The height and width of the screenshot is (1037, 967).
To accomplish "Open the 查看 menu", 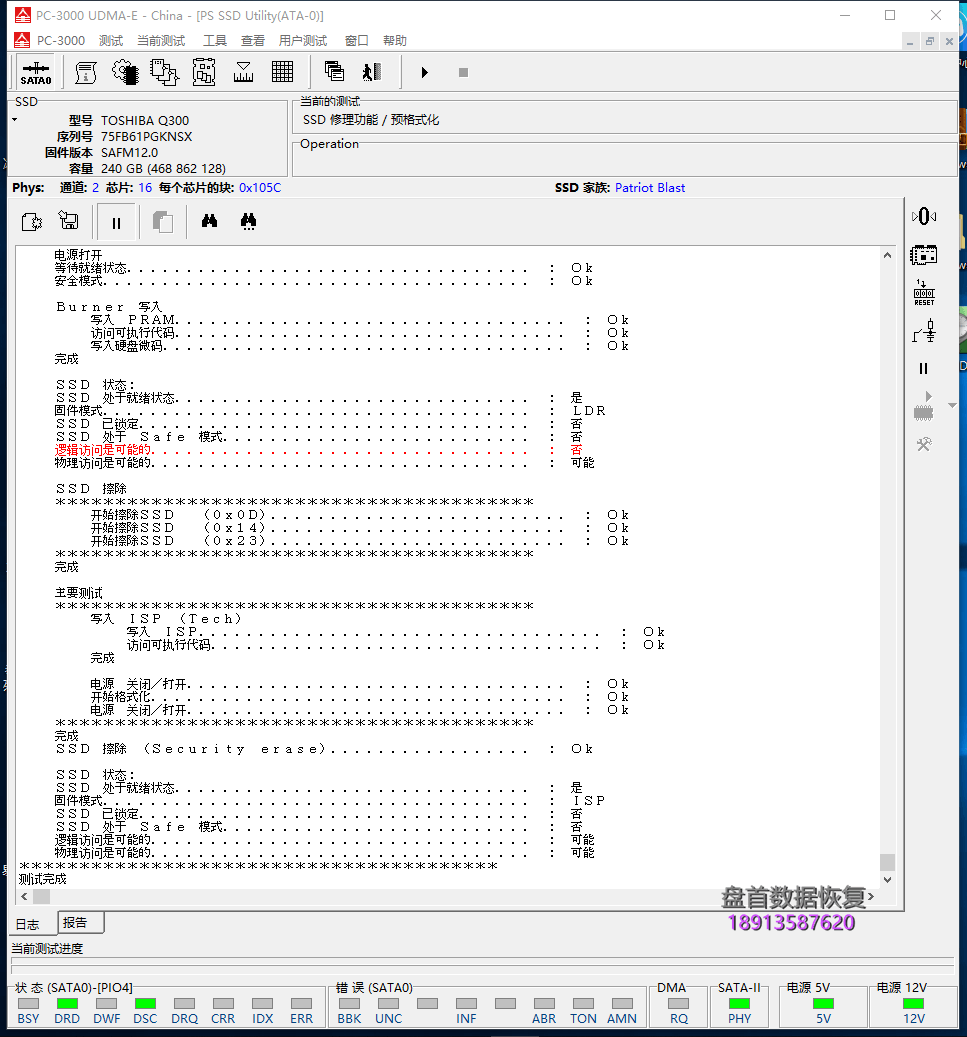I will pos(253,40).
